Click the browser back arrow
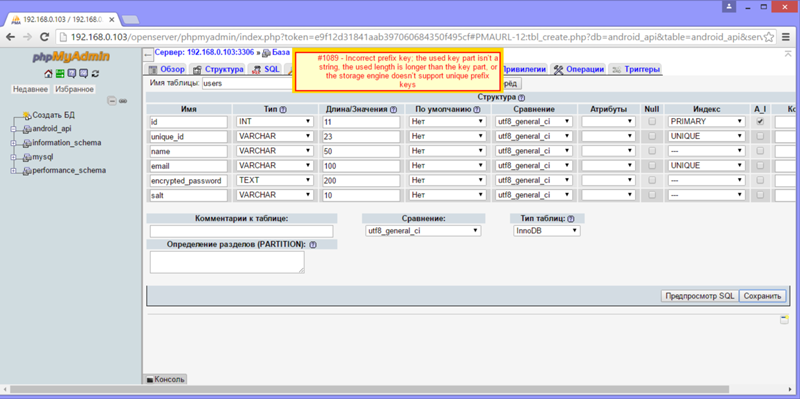Viewport: 800px width, 399px height. tap(10, 37)
